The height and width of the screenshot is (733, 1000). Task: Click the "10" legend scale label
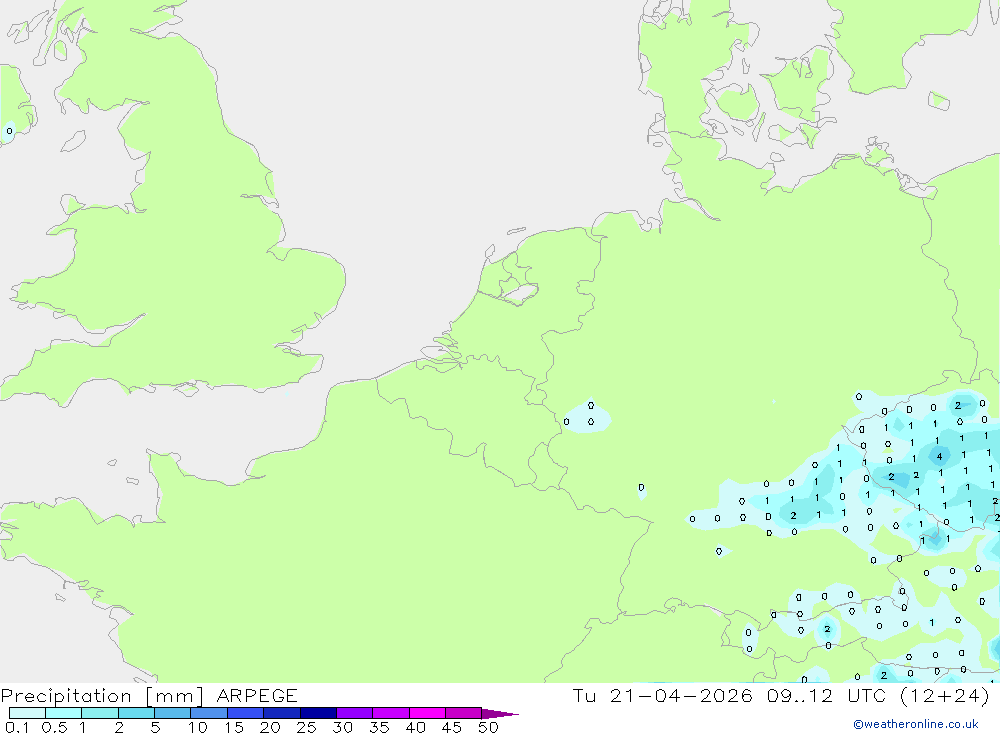pyautogui.click(x=198, y=727)
